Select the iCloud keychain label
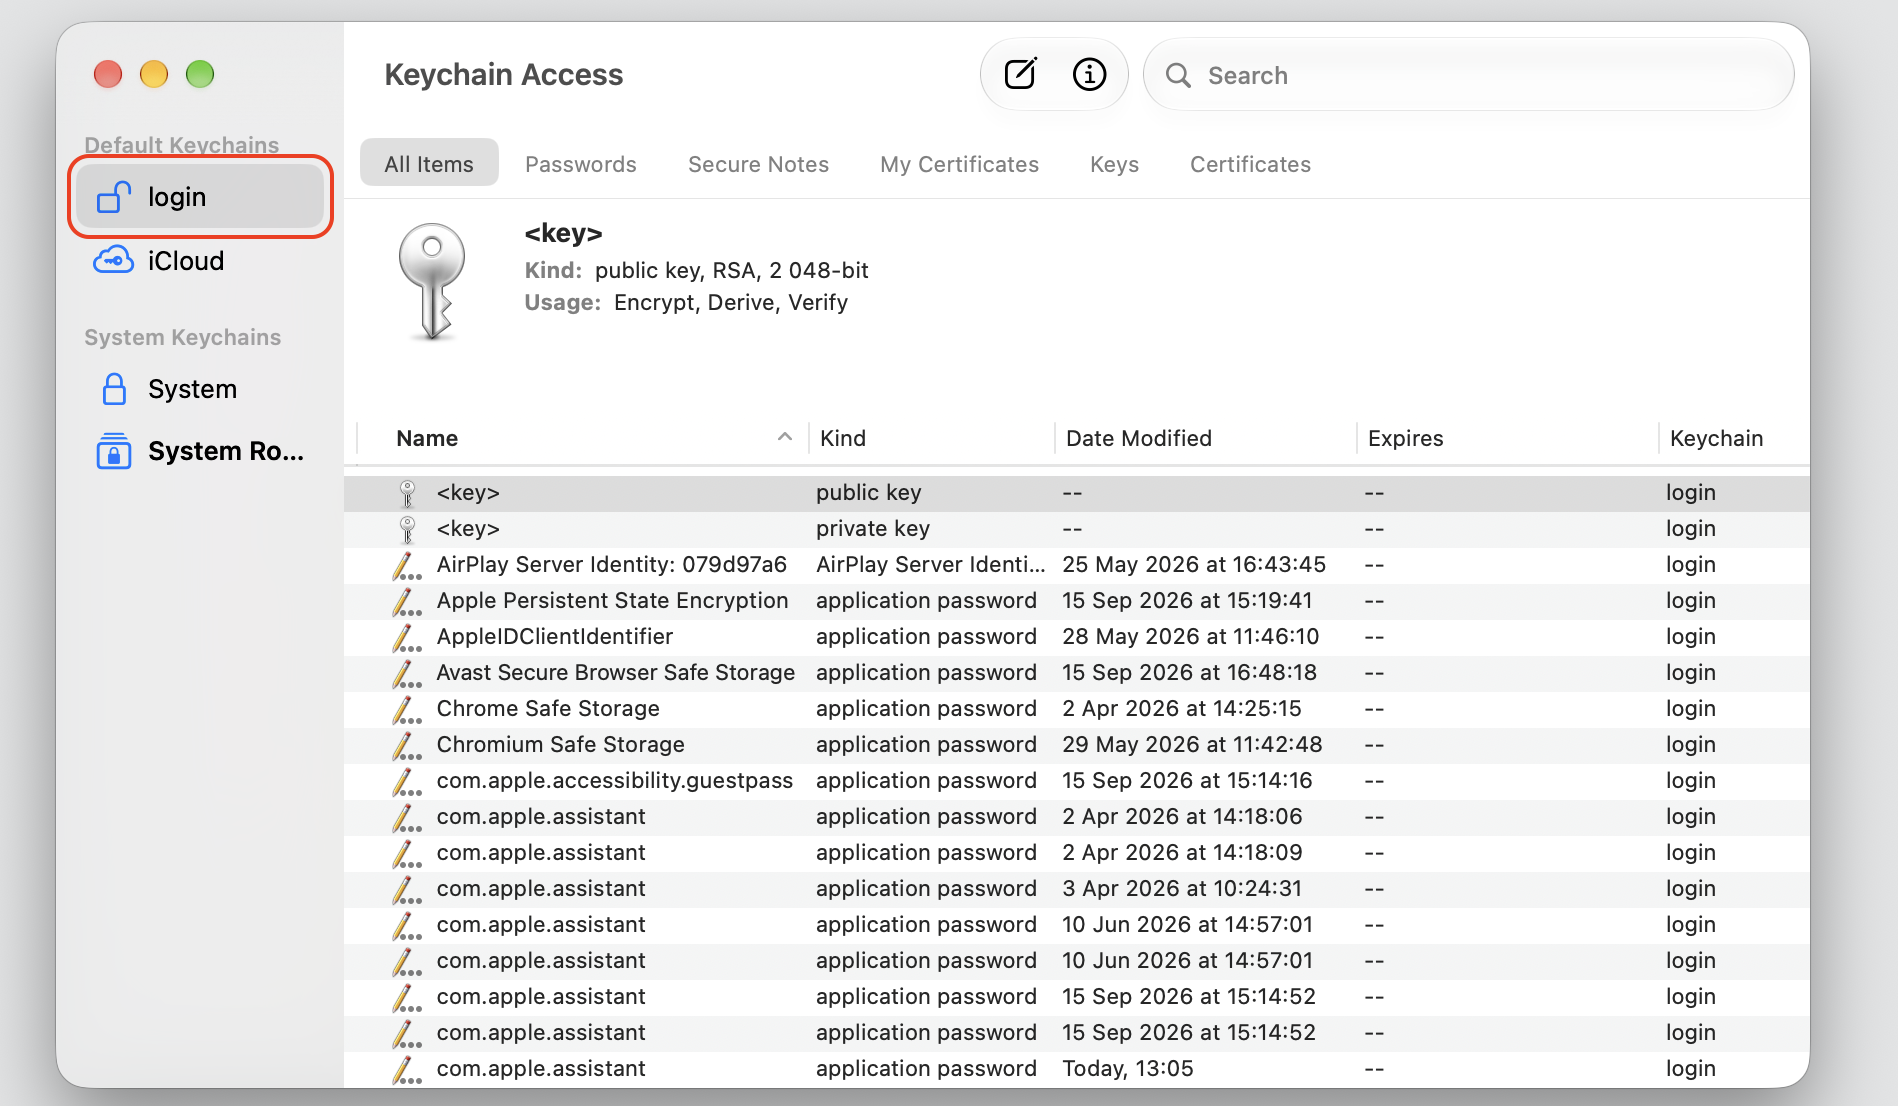Screen dimensions: 1898x1106 186,261
